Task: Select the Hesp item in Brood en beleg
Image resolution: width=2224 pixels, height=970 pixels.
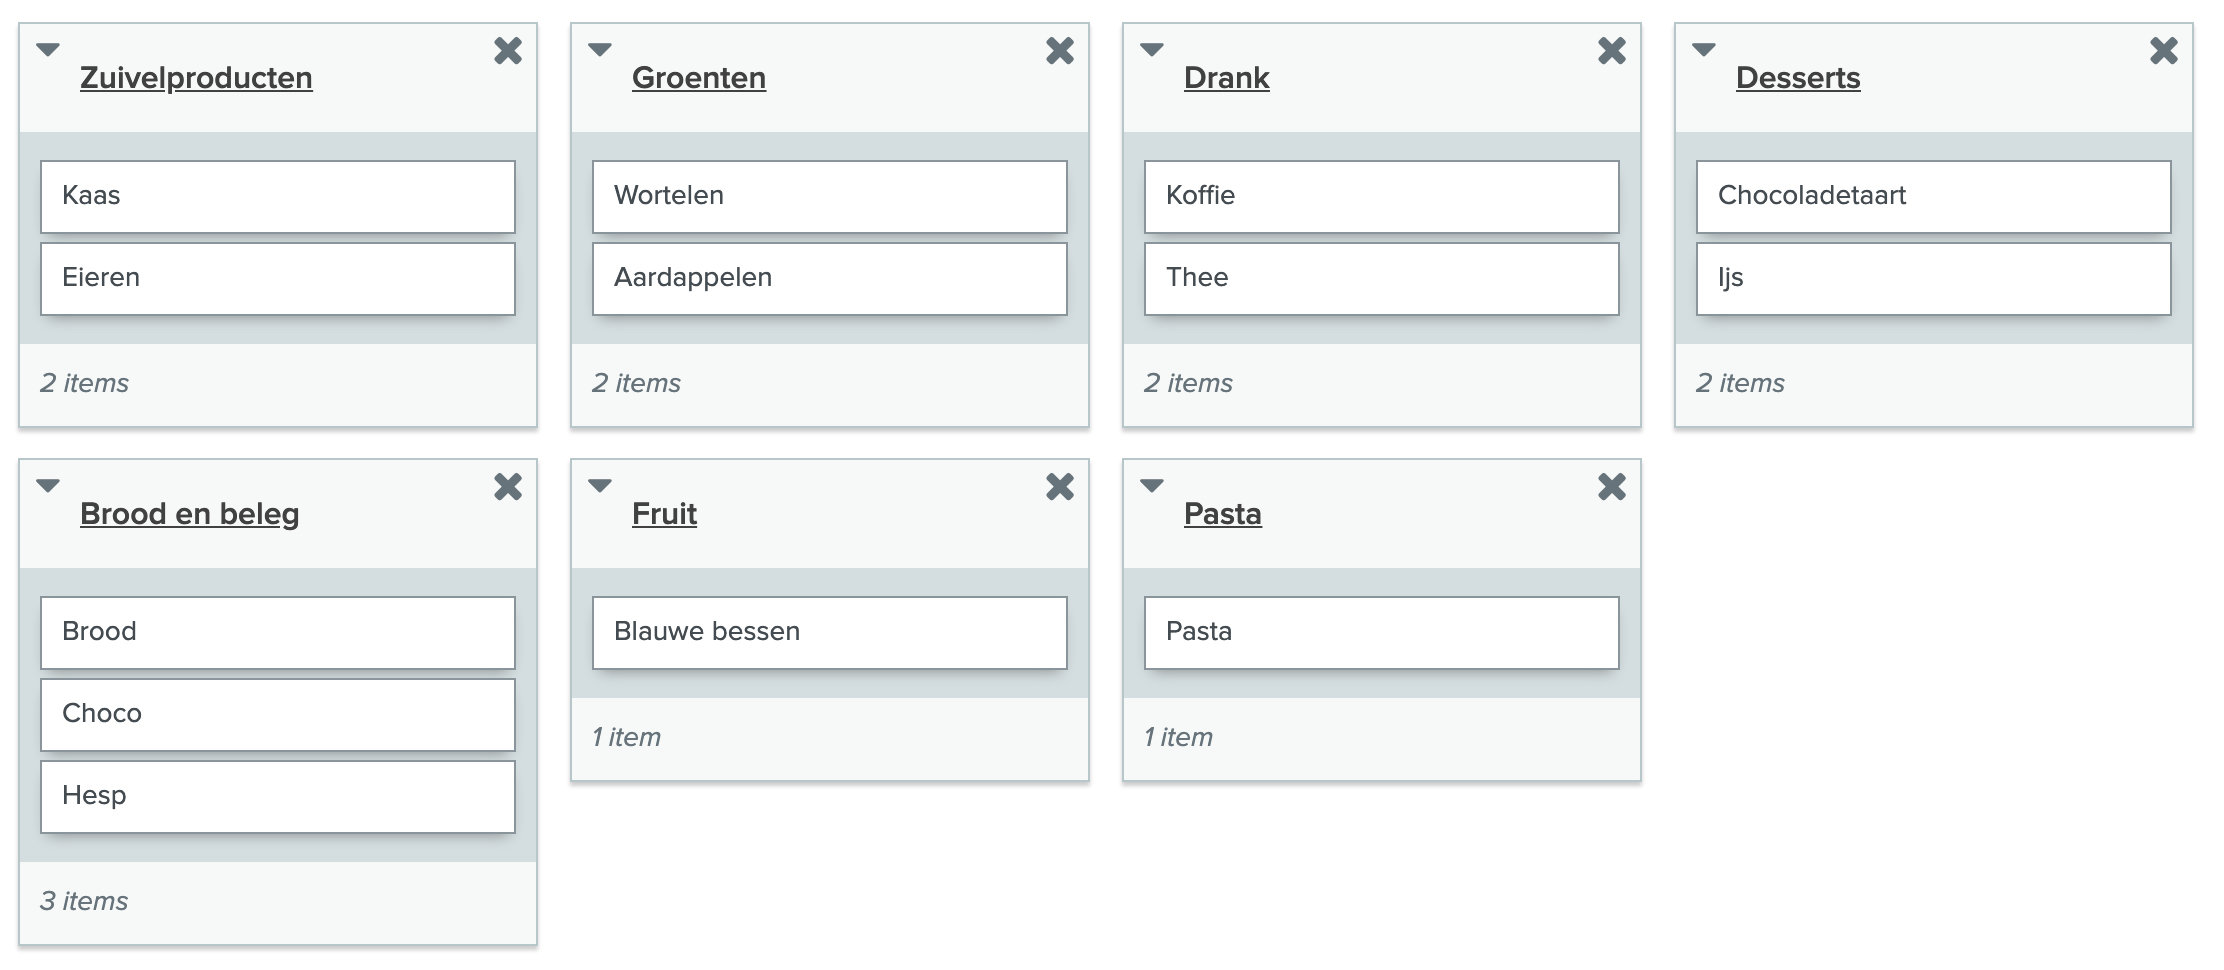Action: click(277, 796)
